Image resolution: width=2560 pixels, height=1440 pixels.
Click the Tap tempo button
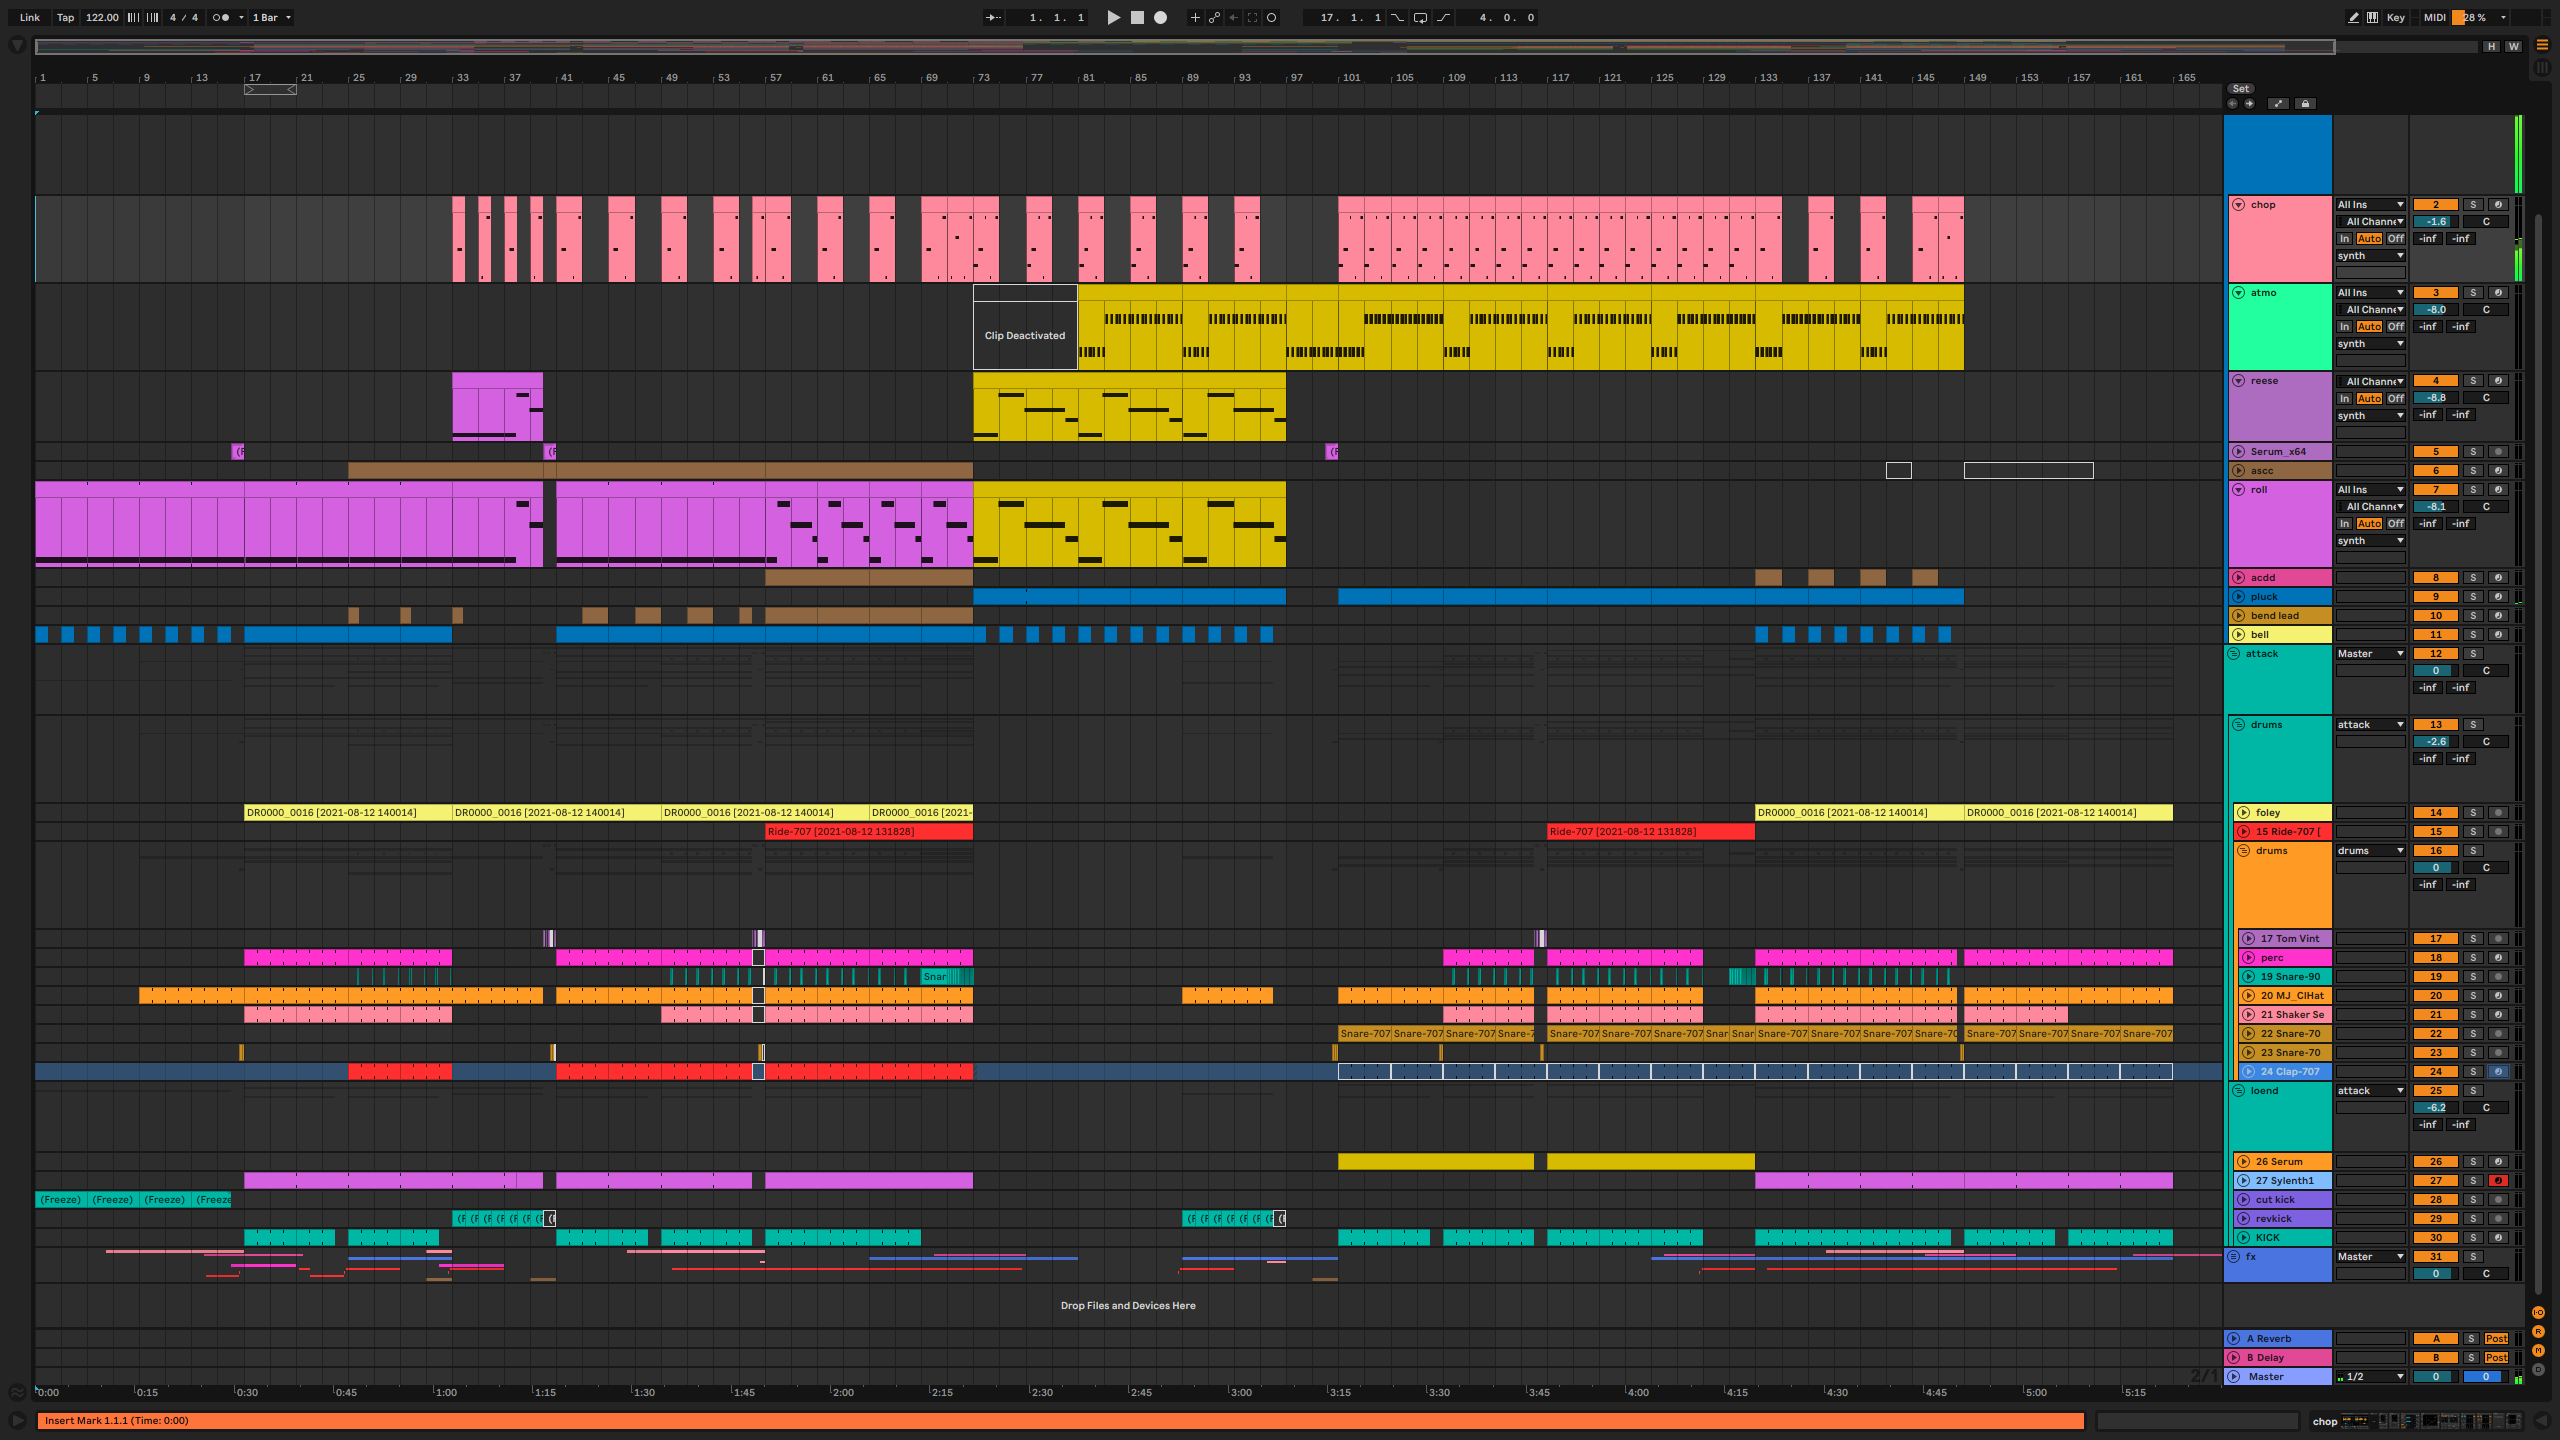click(x=65, y=17)
